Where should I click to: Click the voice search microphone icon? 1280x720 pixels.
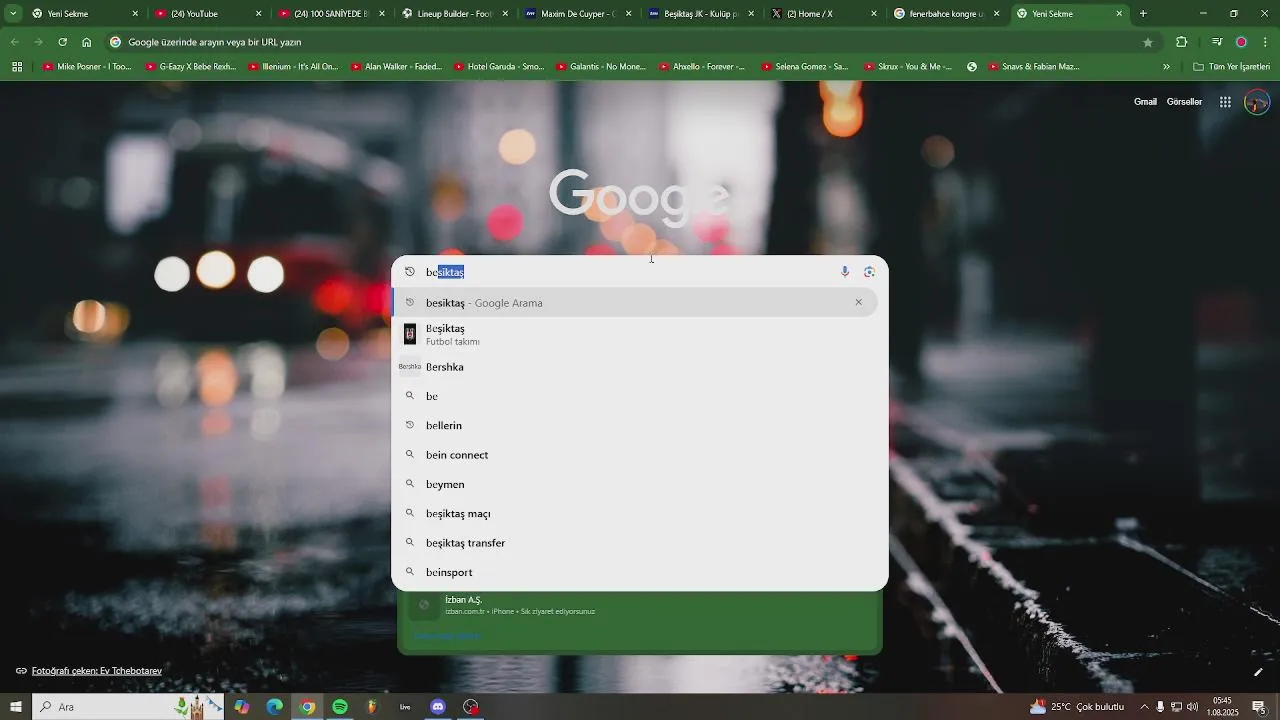click(x=845, y=272)
